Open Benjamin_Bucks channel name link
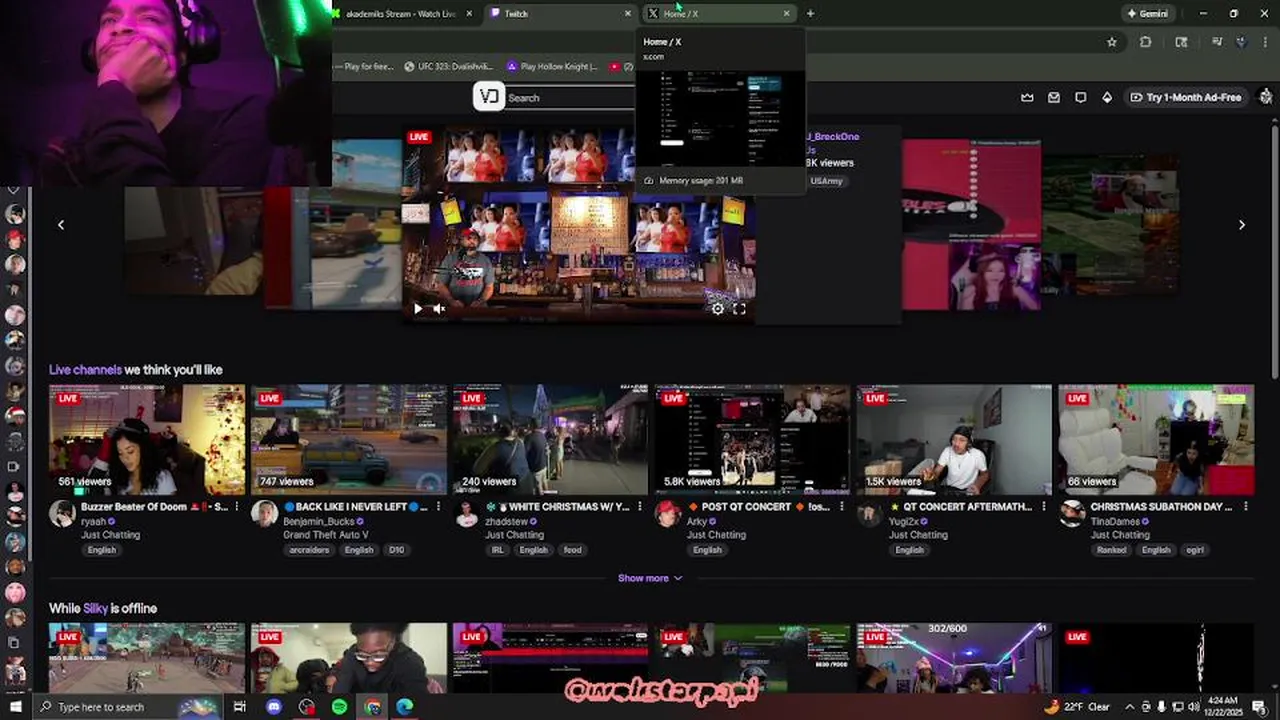Screen dimensions: 1280x720 [x=318, y=521]
